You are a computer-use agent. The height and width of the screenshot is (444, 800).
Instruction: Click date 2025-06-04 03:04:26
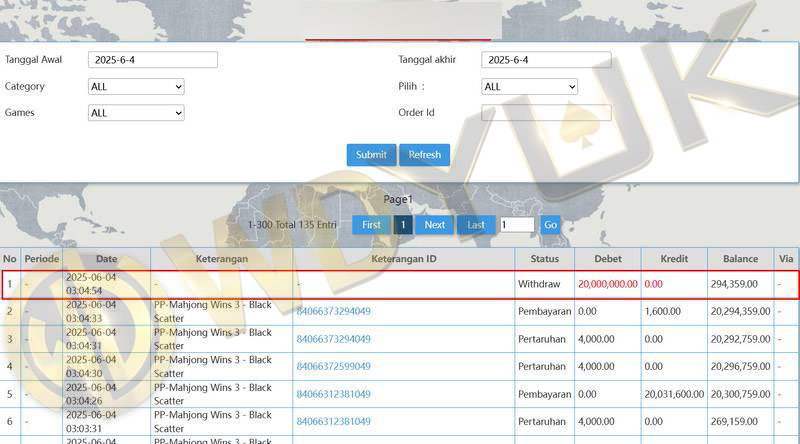coord(91,394)
